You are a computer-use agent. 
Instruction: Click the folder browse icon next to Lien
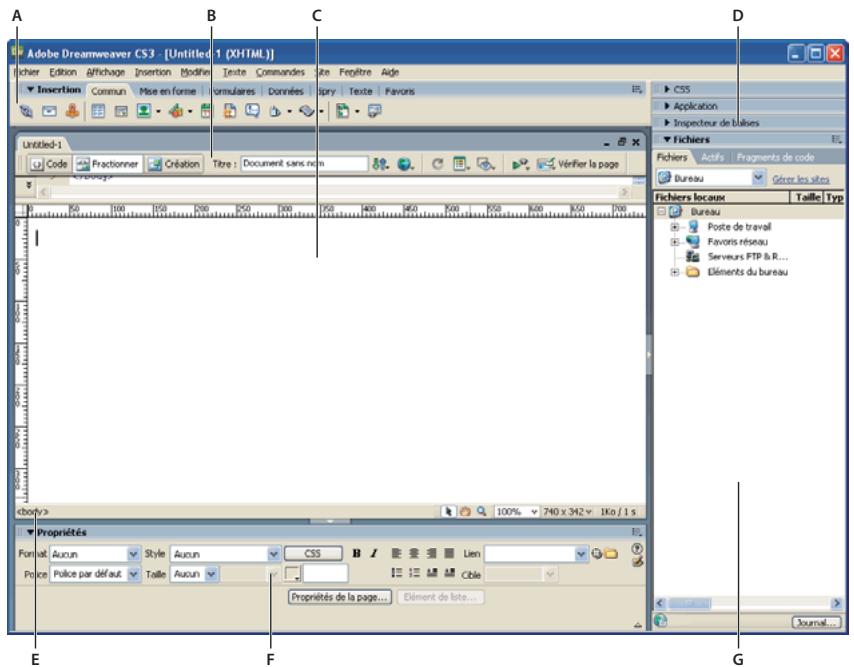point(612,554)
